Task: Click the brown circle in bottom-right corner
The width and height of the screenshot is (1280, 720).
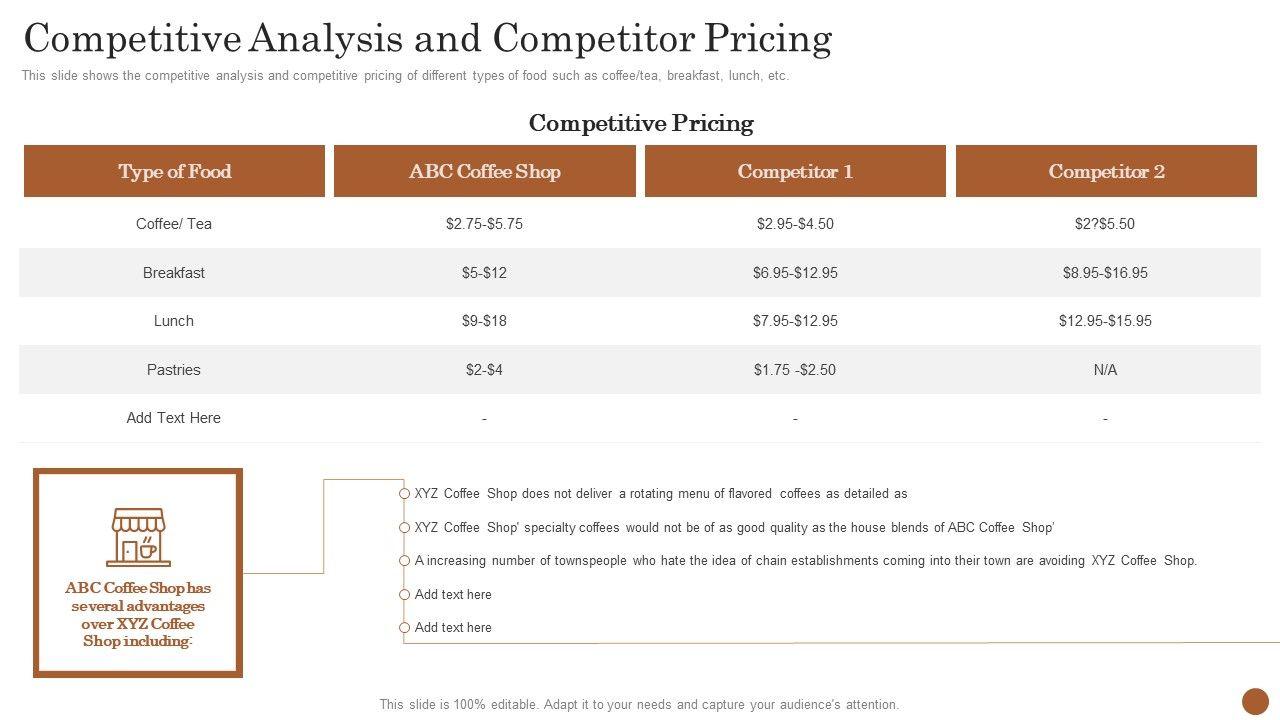Action: click(1255, 701)
